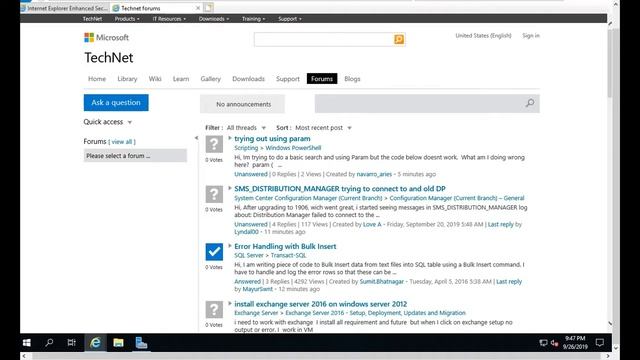Close the Technet forums browser tab
640x360 pixels.
coord(198,8)
